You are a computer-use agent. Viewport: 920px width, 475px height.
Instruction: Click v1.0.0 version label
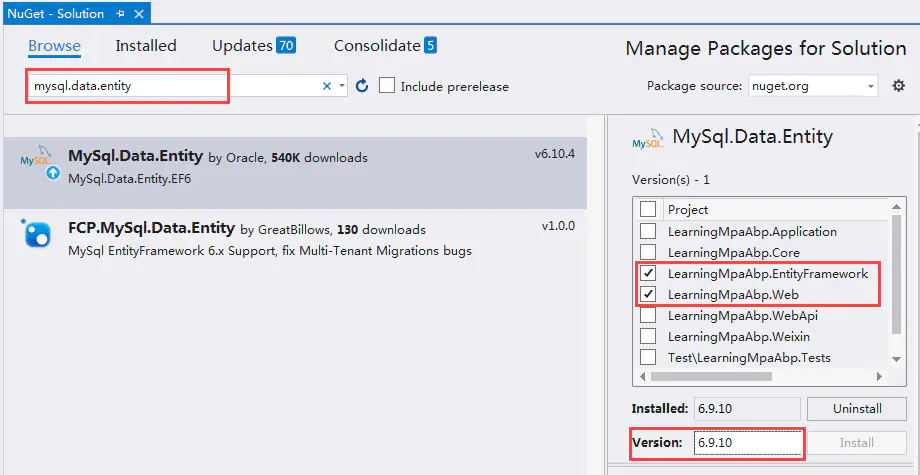tap(558, 226)
